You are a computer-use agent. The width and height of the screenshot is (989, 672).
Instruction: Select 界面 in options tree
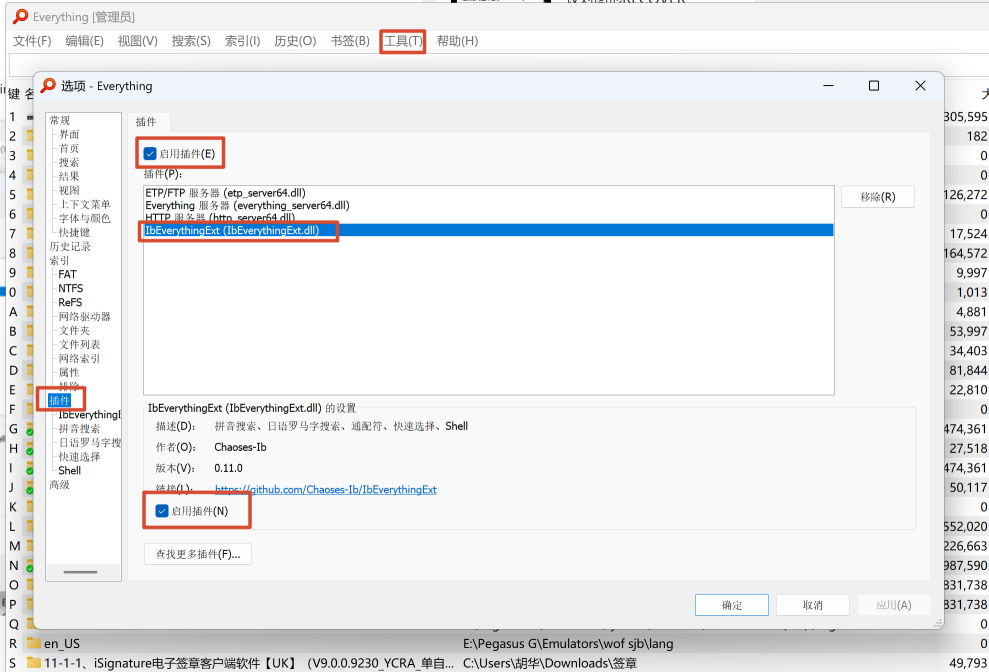[69, 134]
